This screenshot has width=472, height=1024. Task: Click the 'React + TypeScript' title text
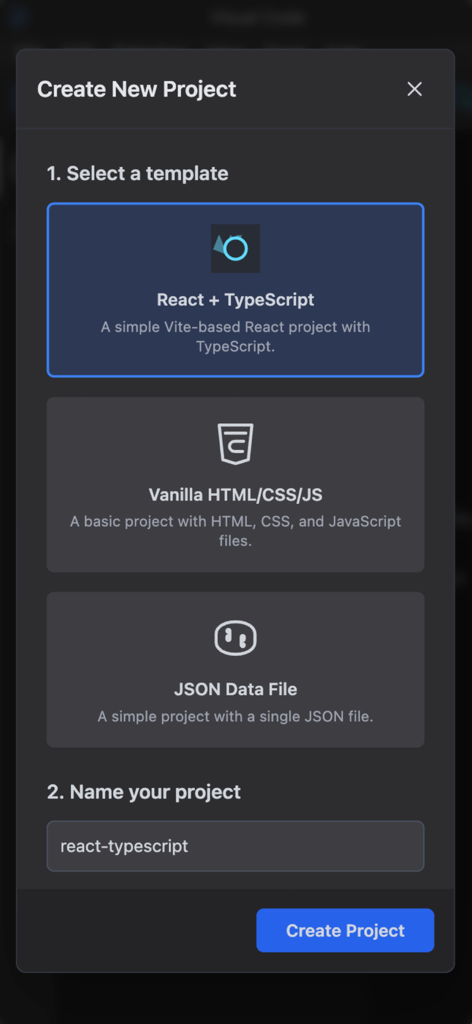(236, 300)
